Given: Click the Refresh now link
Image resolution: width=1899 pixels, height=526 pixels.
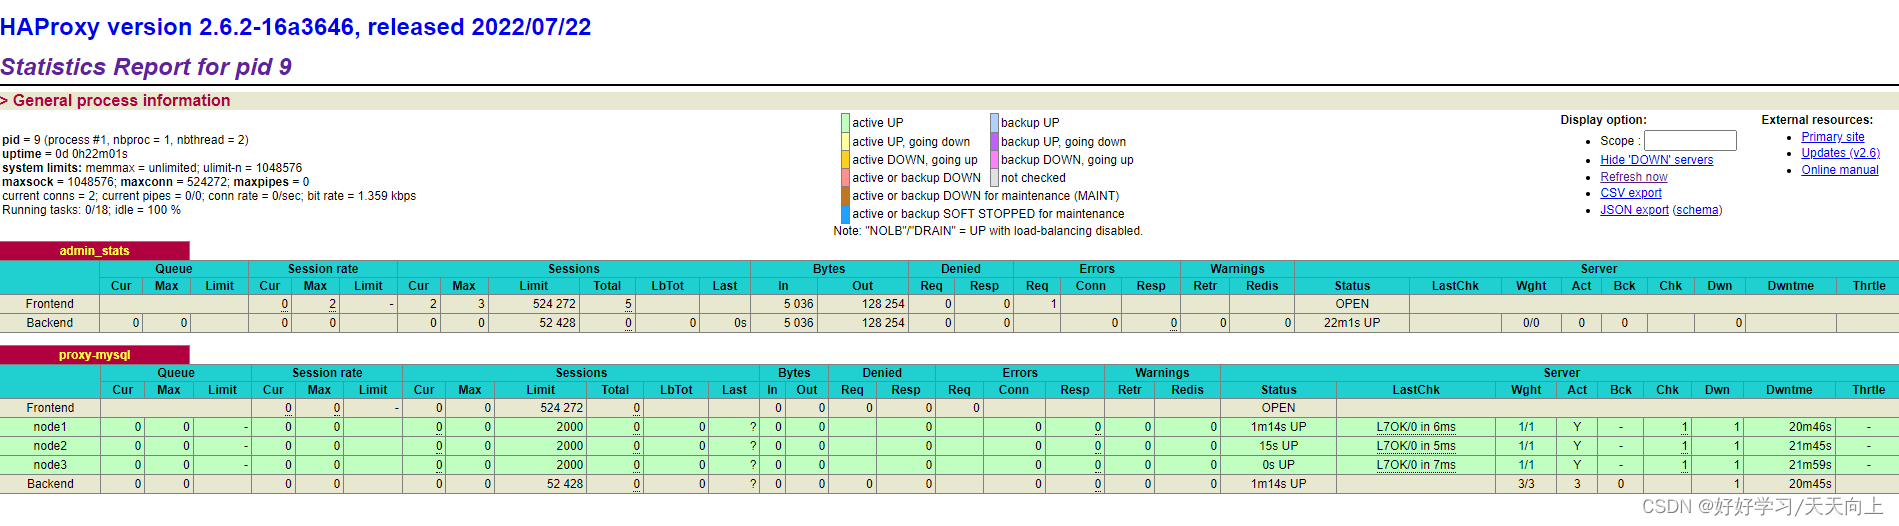Looking at the screenshot, I should coord(1634,177).
